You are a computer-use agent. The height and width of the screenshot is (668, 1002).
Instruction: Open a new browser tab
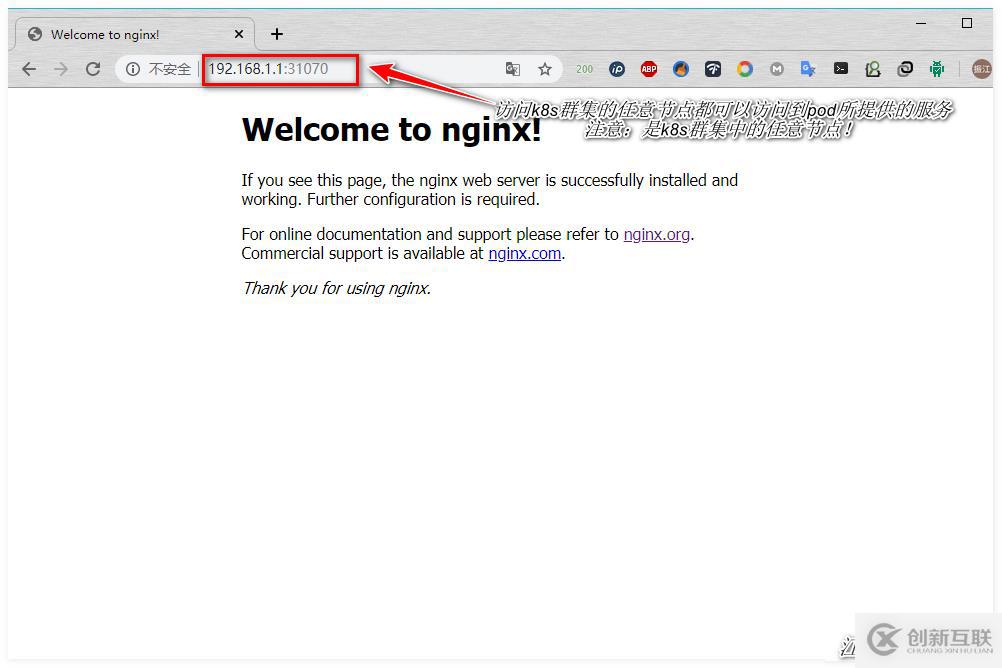click(x=277, y=35)
